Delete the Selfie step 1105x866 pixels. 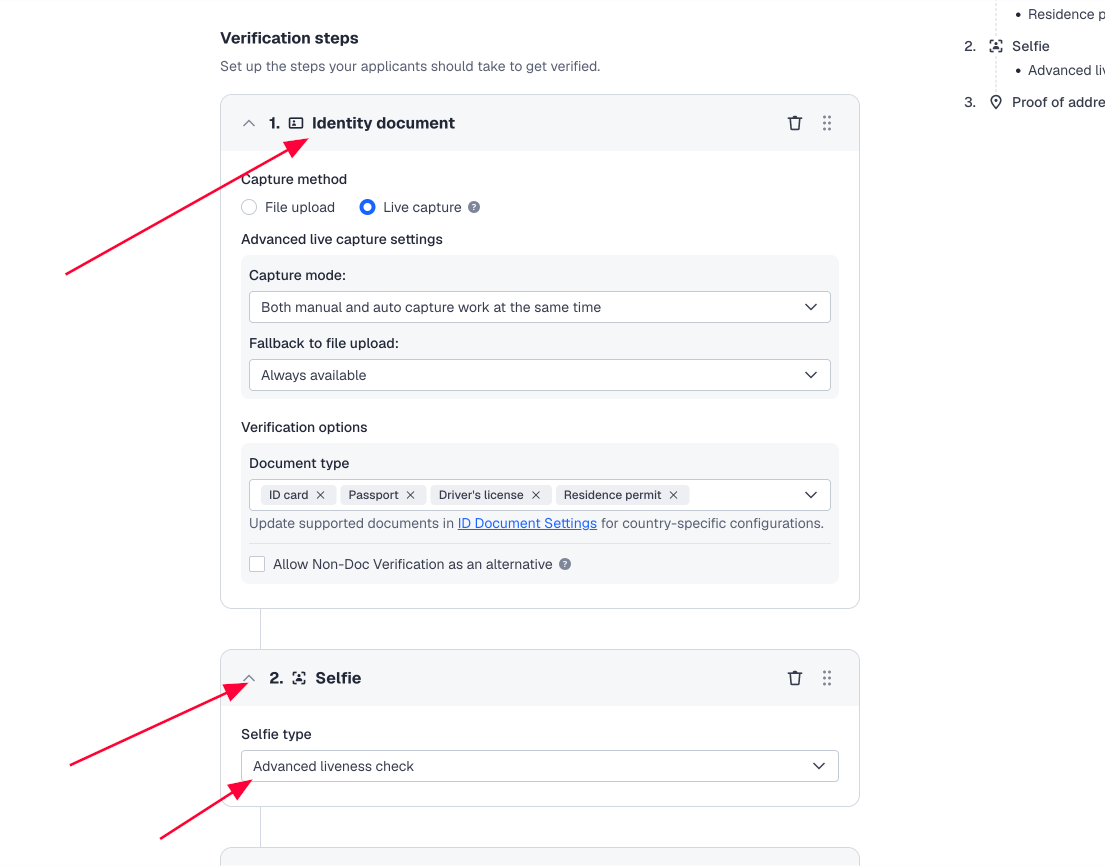794,678
